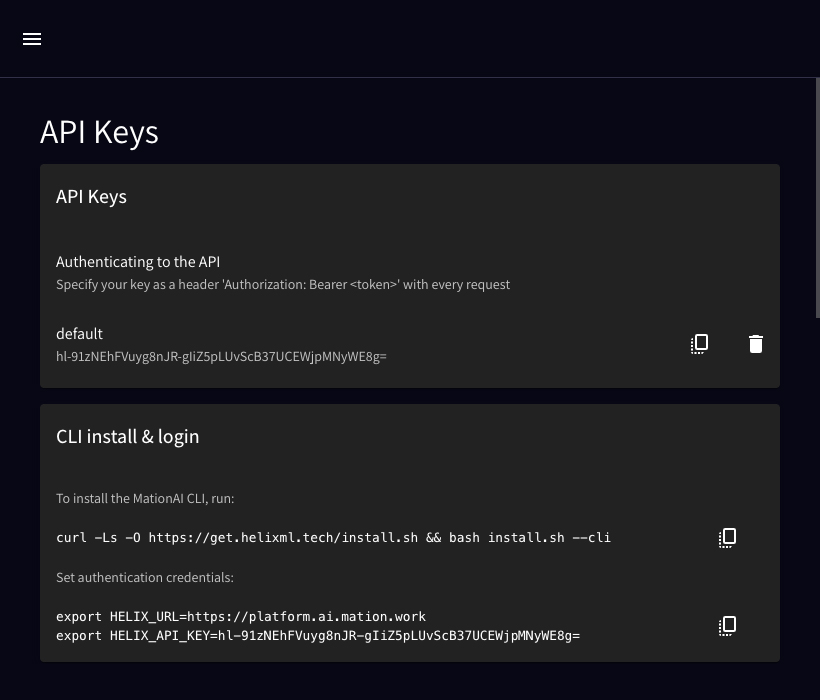Click the get.helixml.tech install URL
Screen dimensions: 820x700
pyautogui.click(x=283, y=537)
